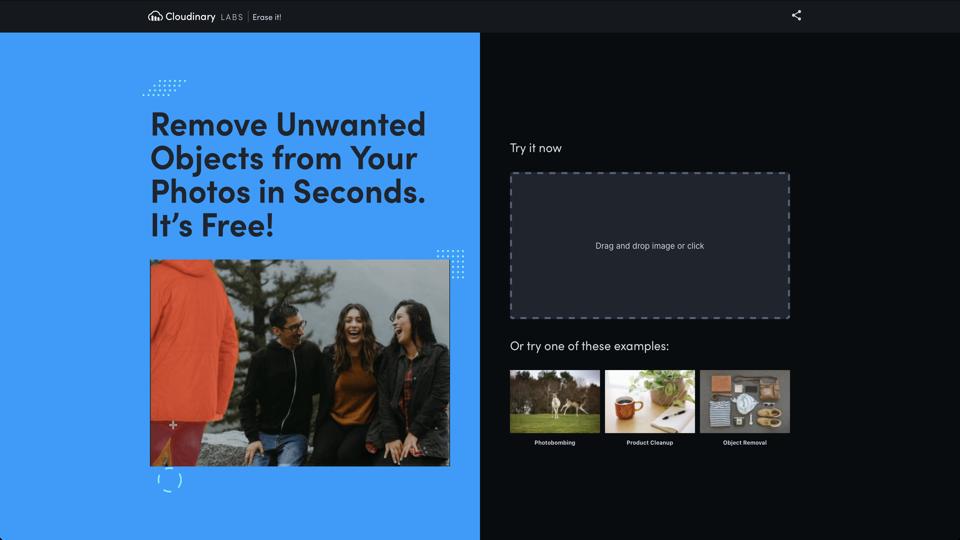Click the dashed circle below hero photo
This screenshot has height=540, width=960.
pos(170,481)
